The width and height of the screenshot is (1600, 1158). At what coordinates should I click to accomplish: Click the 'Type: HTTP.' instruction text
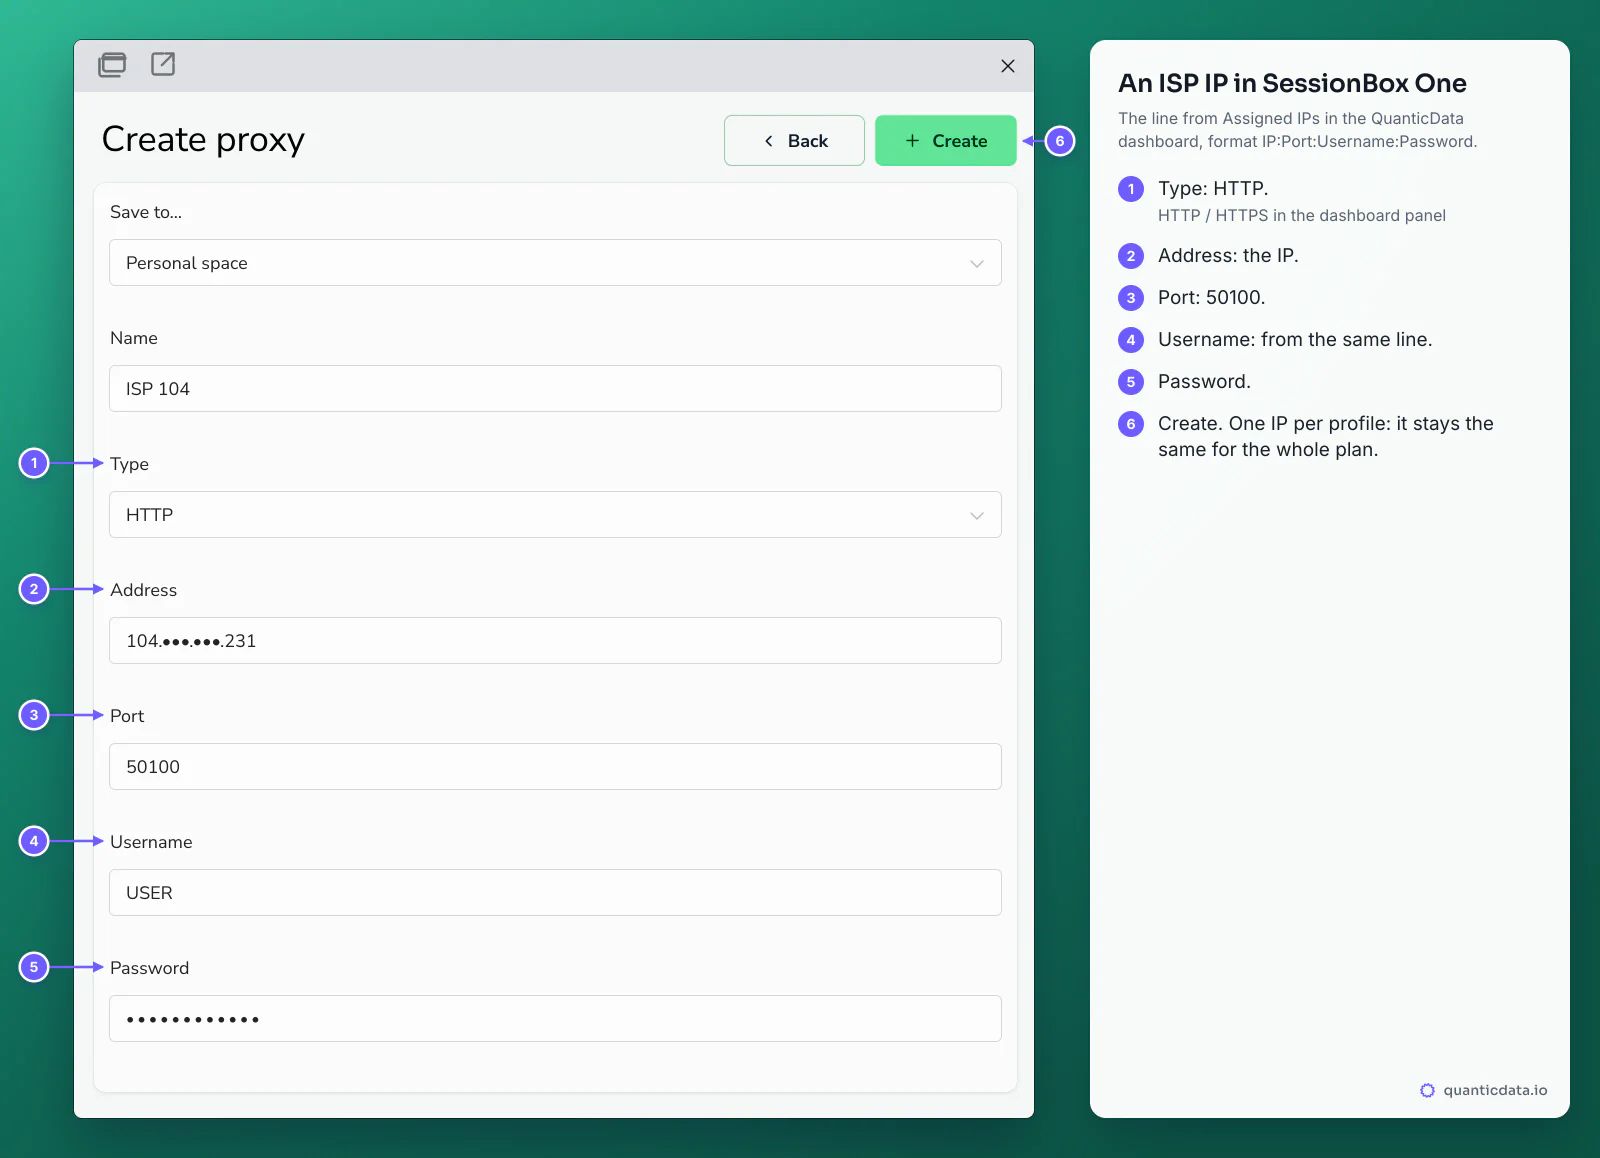[x=1213, y=188]
